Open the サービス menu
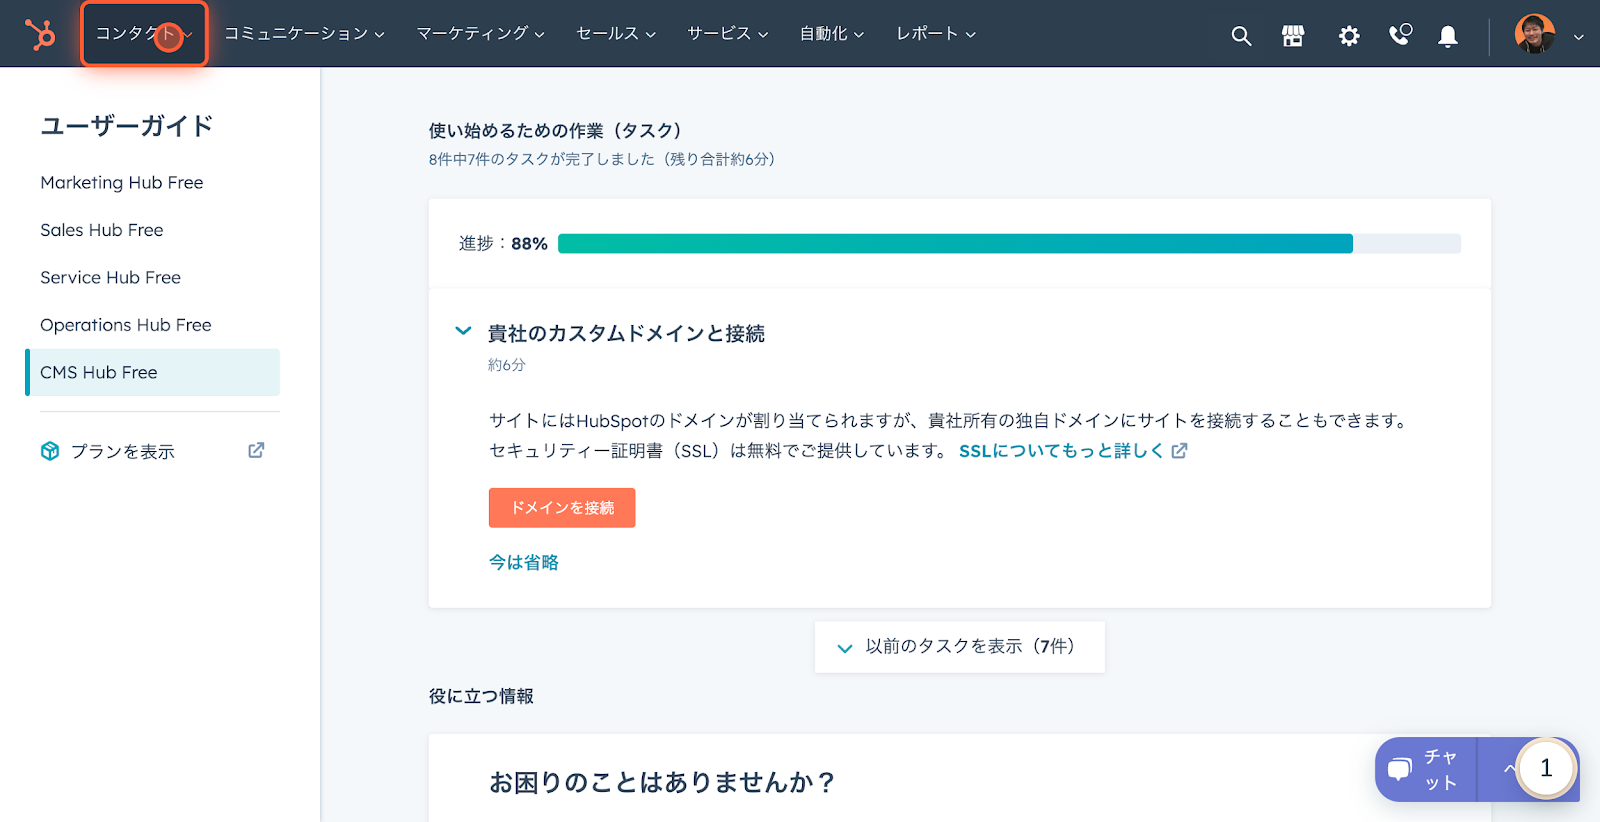This screenshot has height=822, width=1600. point(727,34)
